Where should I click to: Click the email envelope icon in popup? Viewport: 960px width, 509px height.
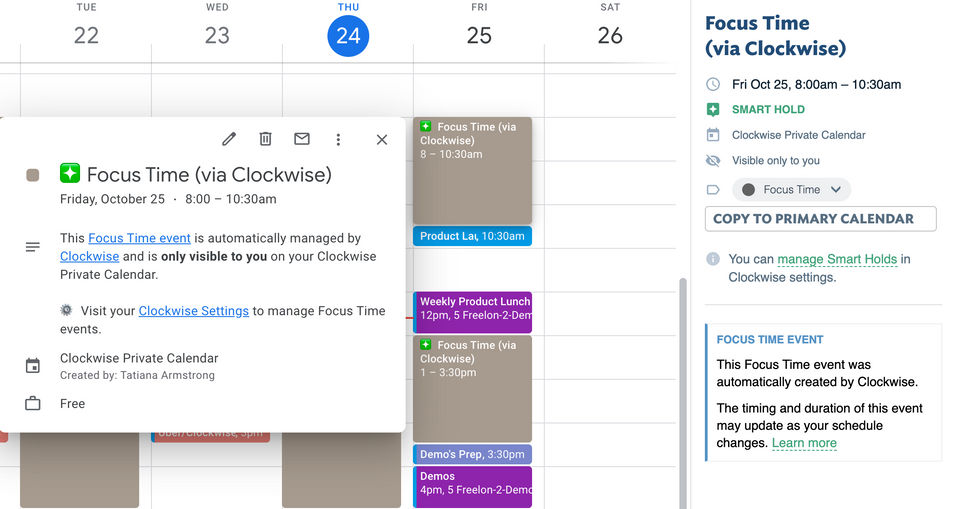[302, 140]
